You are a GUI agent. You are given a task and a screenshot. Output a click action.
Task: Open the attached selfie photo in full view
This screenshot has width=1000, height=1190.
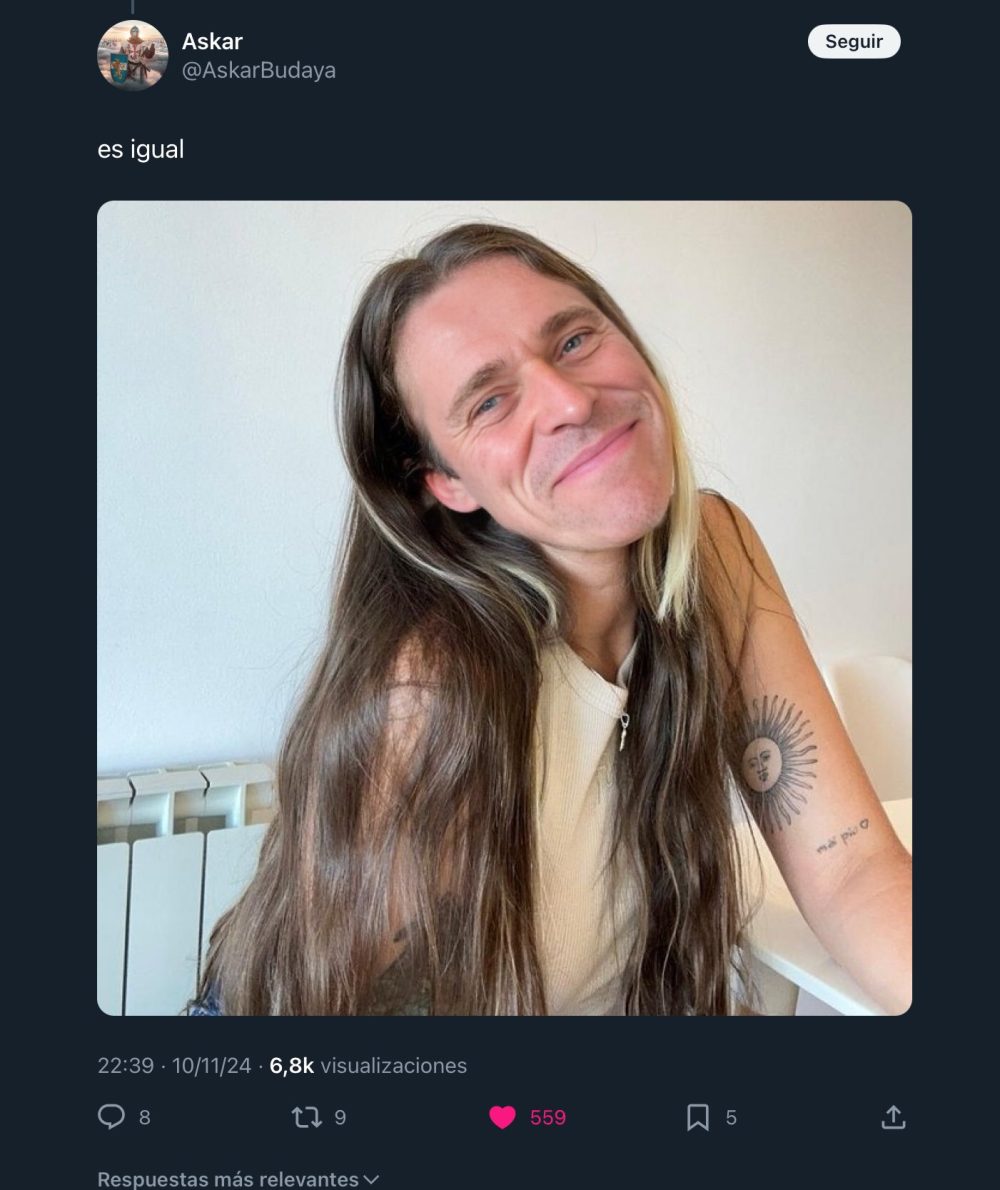click(504, 607)
